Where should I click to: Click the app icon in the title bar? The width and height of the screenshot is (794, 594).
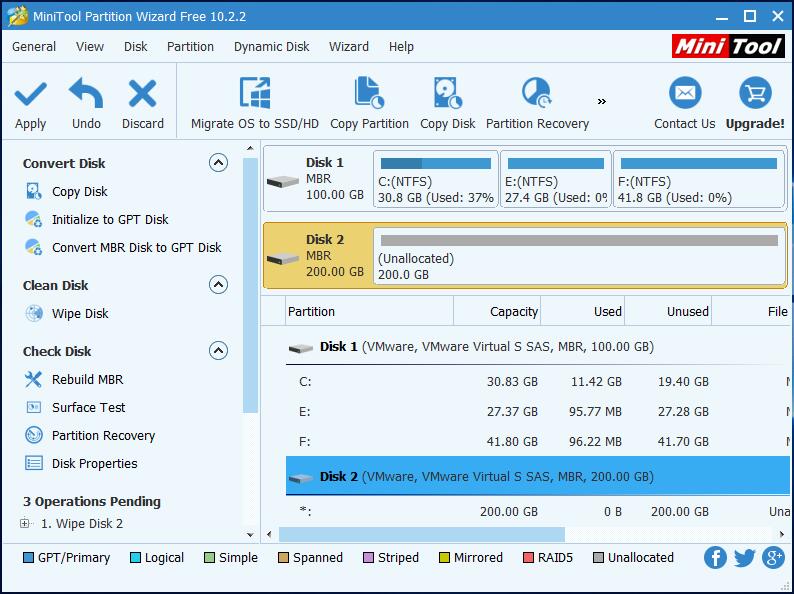click(18, 16)
